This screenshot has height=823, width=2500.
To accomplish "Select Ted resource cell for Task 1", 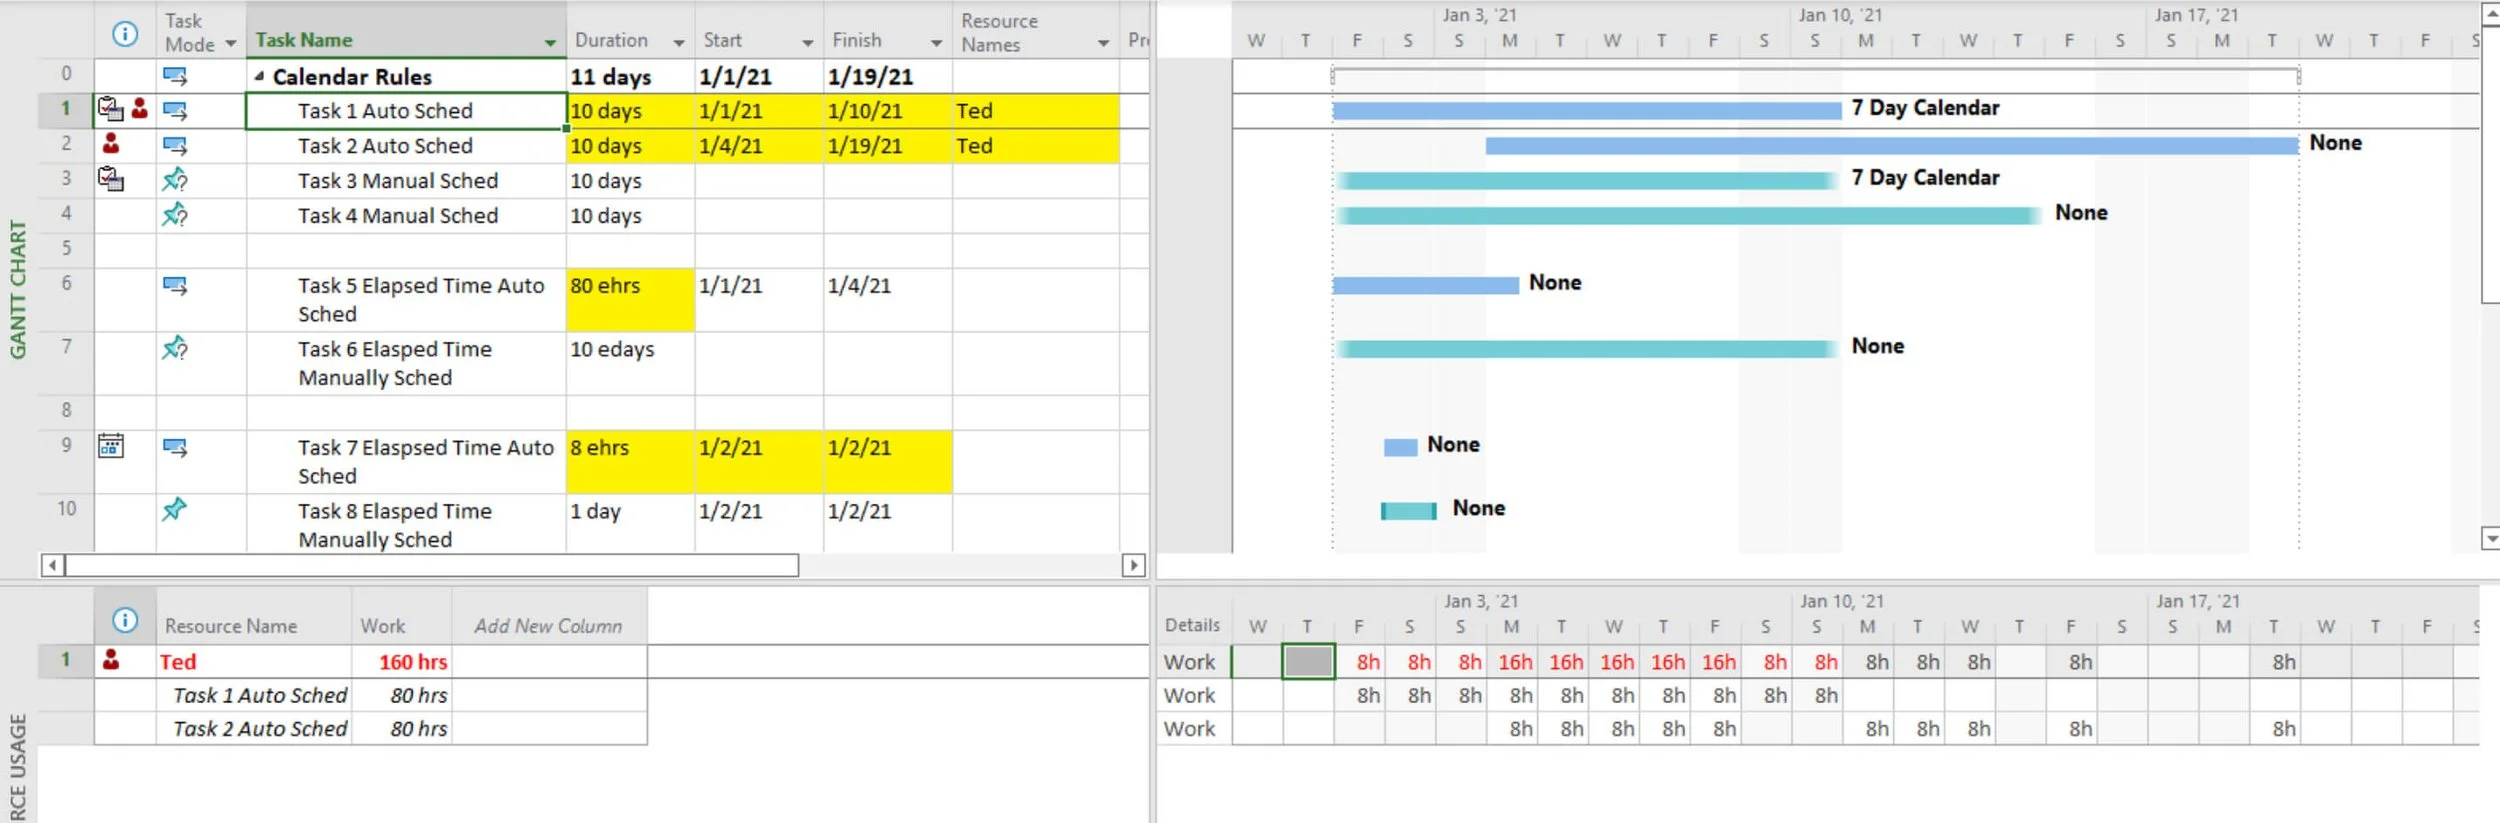I will tap(1036, 111).
